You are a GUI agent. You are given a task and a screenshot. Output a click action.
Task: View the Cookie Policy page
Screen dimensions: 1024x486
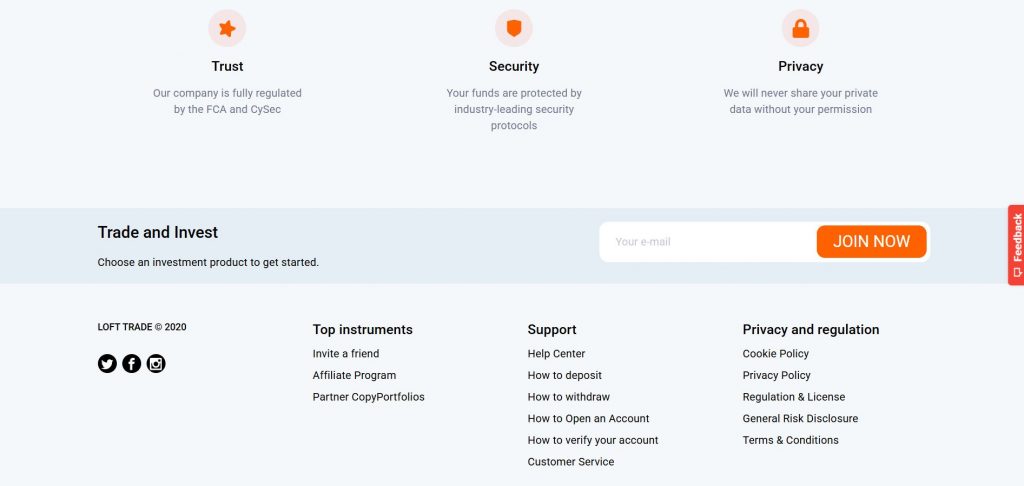pyautogui.click(x=775, y=354)
